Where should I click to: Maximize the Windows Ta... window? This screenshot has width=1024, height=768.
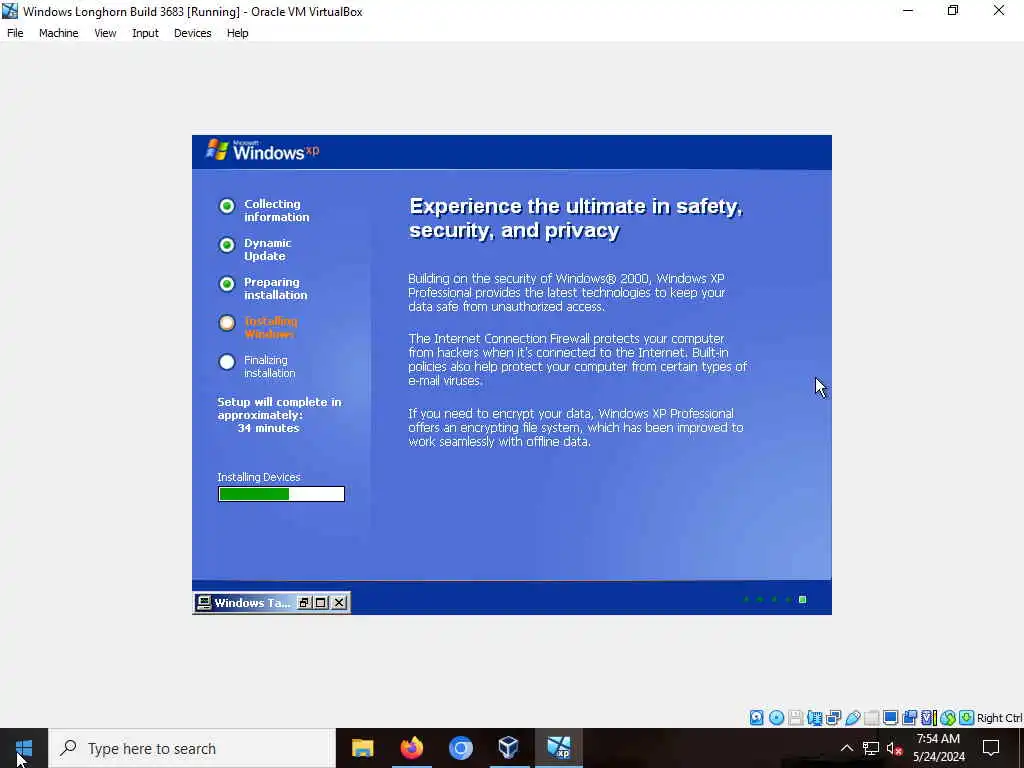pos(321,603)
